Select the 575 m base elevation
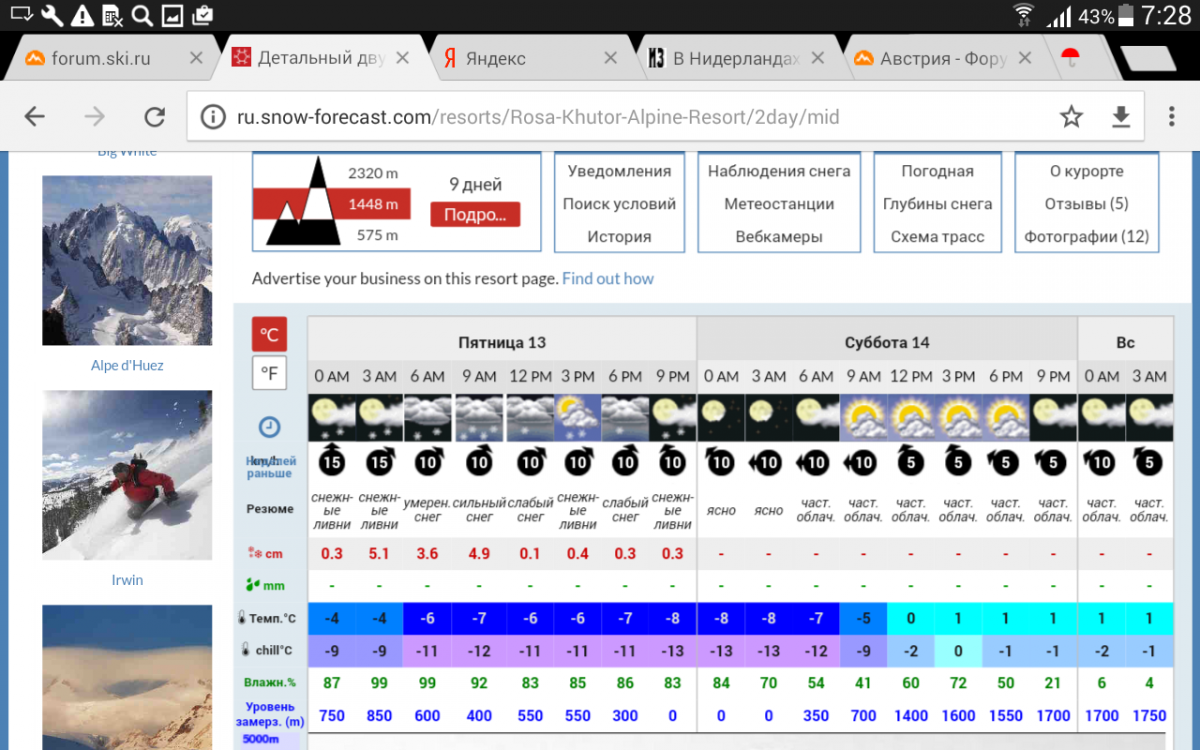1200x750 pixels. coord(377,235)
